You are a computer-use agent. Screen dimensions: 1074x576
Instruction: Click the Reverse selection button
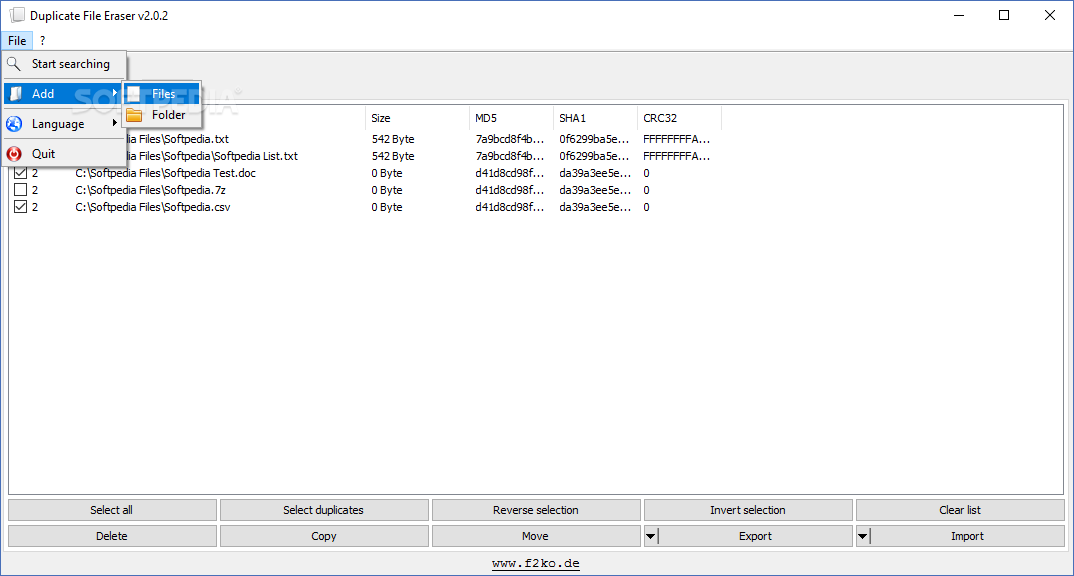click(x=536, y=510)
